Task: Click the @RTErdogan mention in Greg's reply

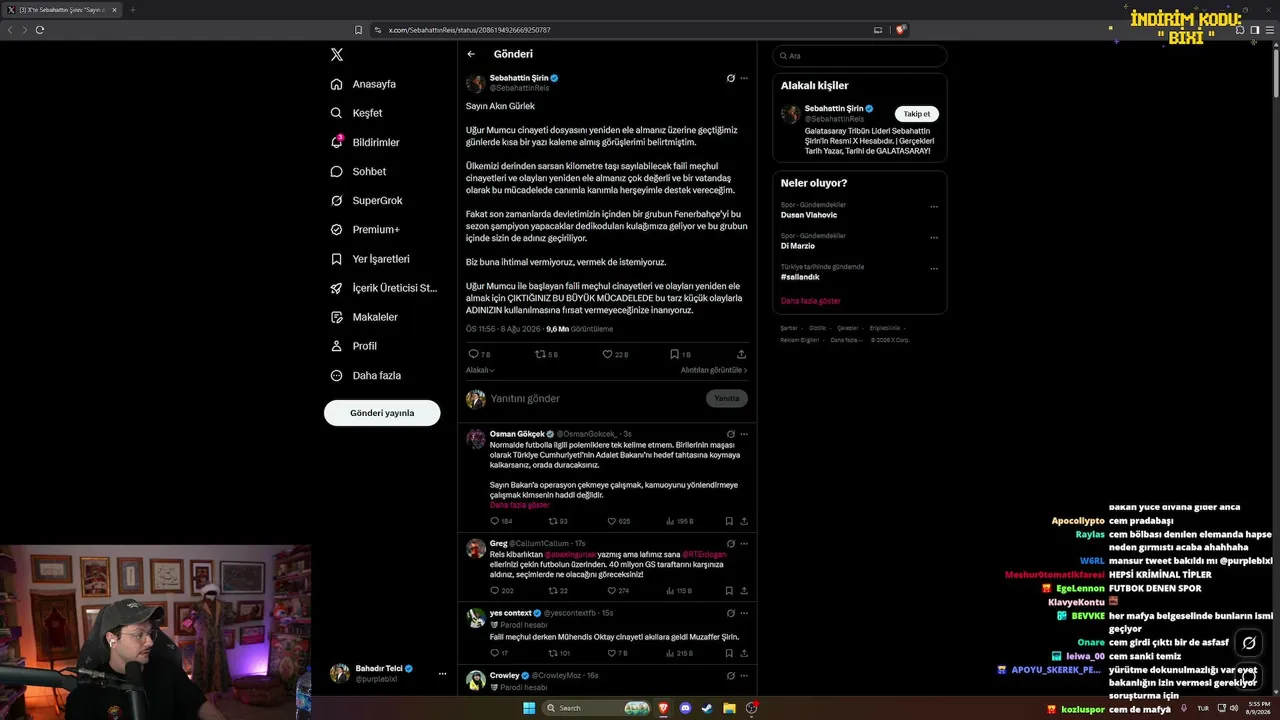Action: tap(704, 554)
